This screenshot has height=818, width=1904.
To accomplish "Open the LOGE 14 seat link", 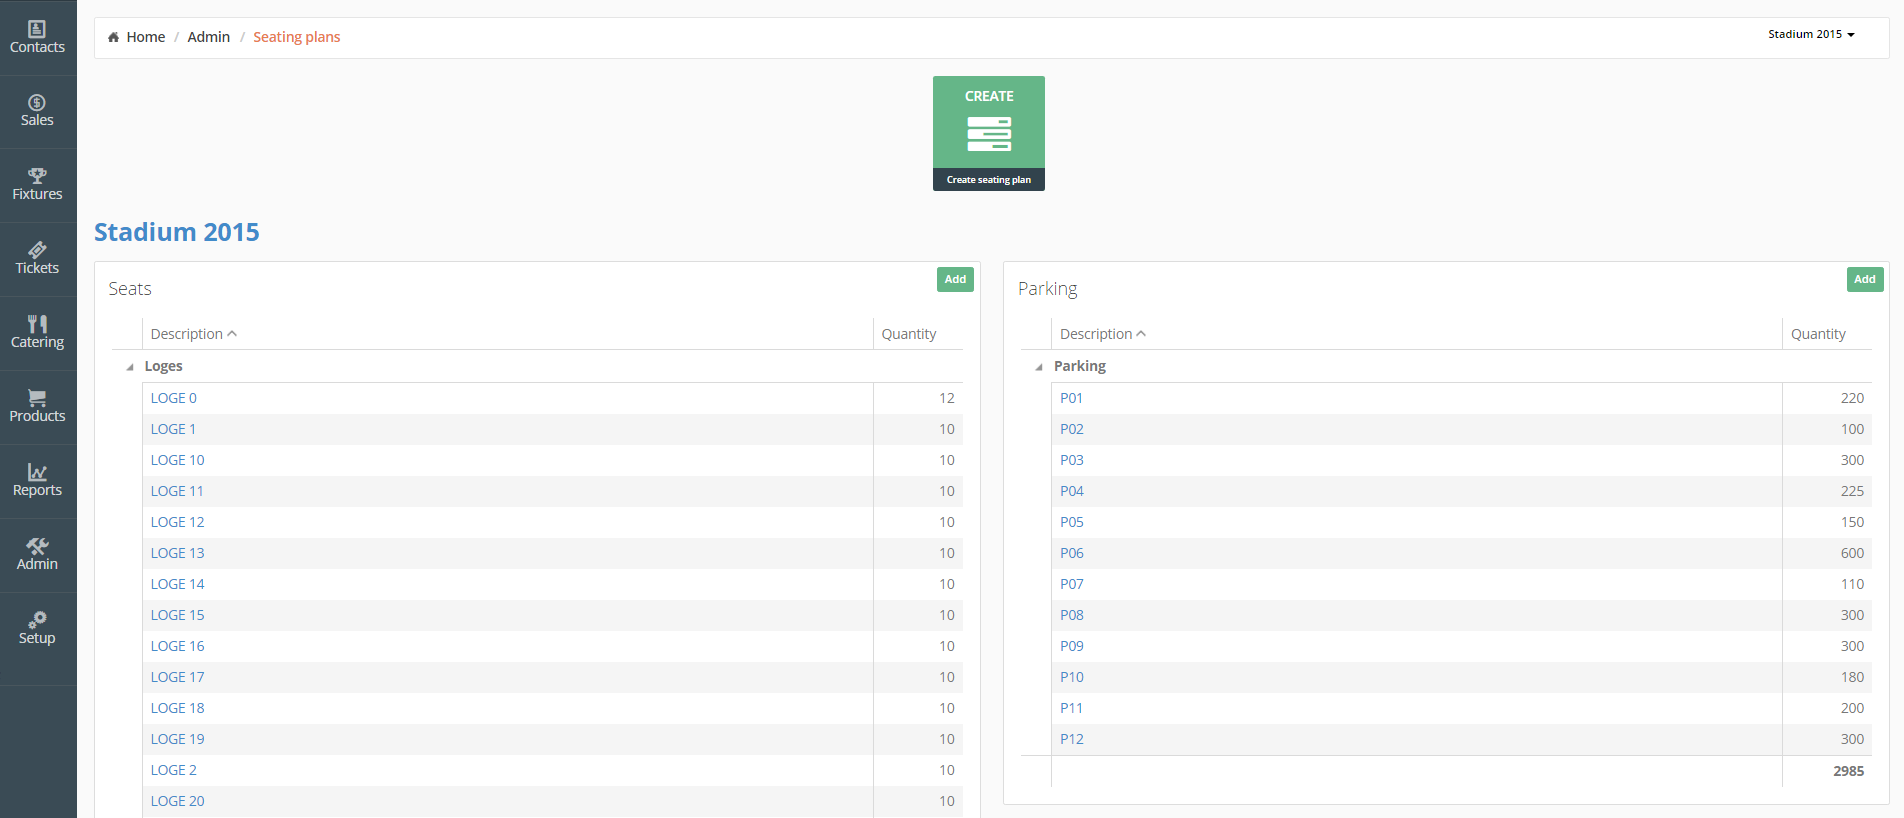I will (177, 584).
